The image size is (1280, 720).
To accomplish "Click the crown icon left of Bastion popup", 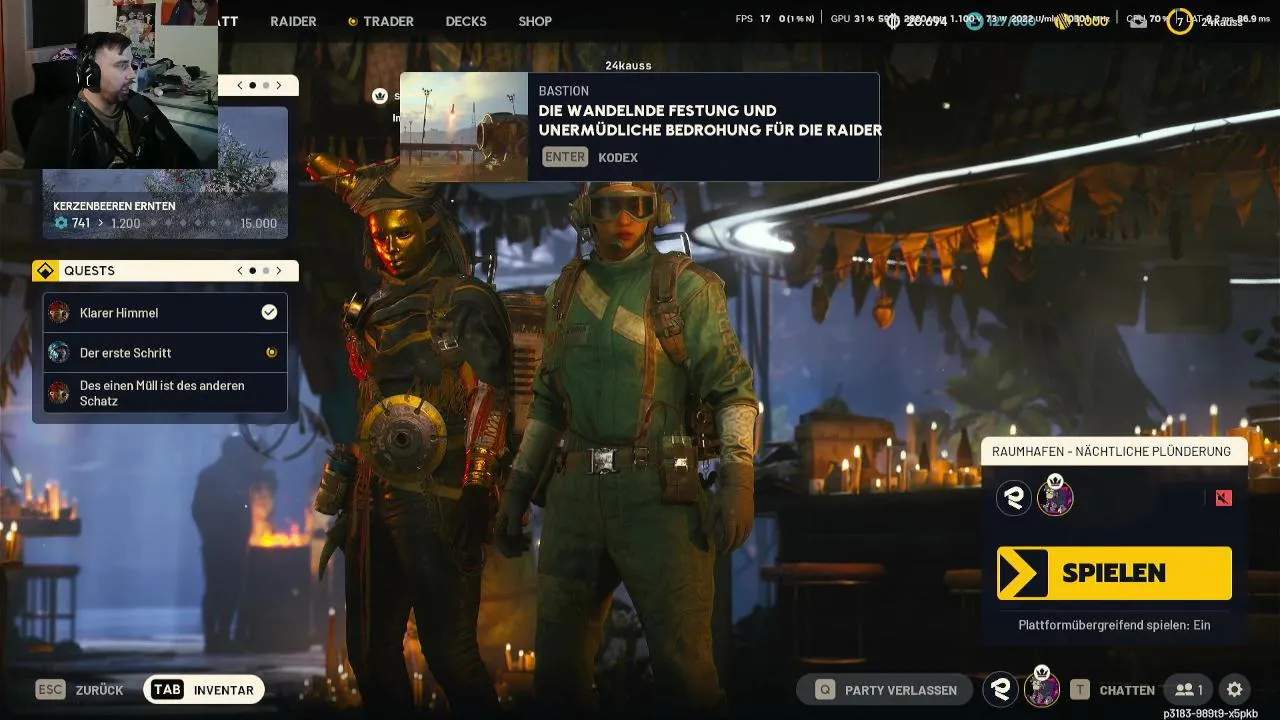I will [x=379, y=96].
